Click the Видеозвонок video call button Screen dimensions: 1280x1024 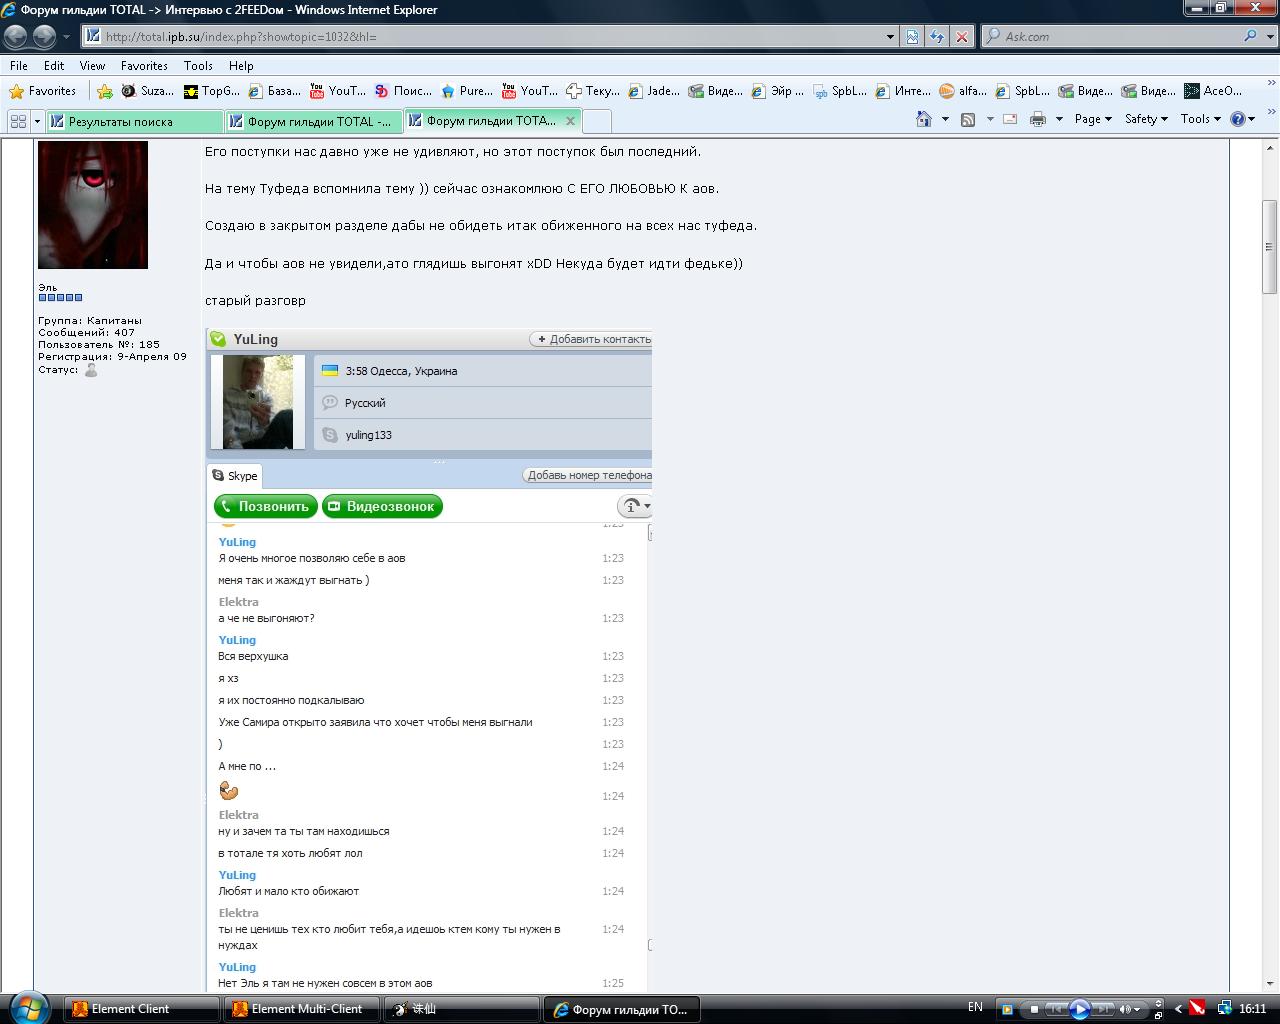coord(382,506)
